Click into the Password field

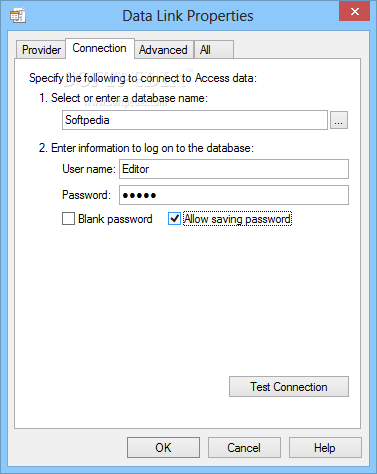point(234,195)
